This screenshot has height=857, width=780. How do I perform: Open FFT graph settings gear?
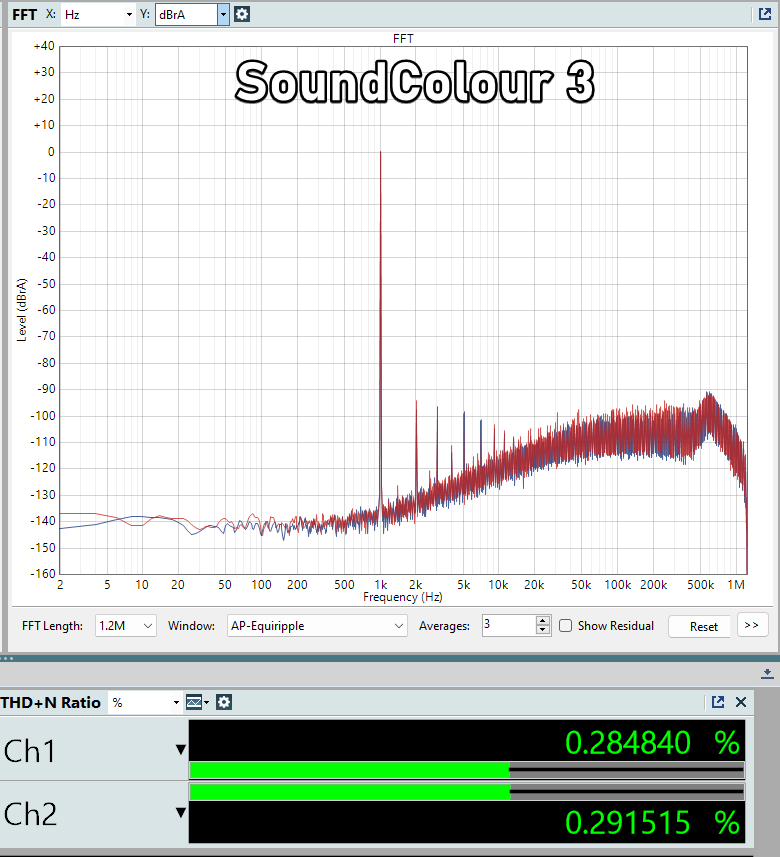[x=242, y=14]
